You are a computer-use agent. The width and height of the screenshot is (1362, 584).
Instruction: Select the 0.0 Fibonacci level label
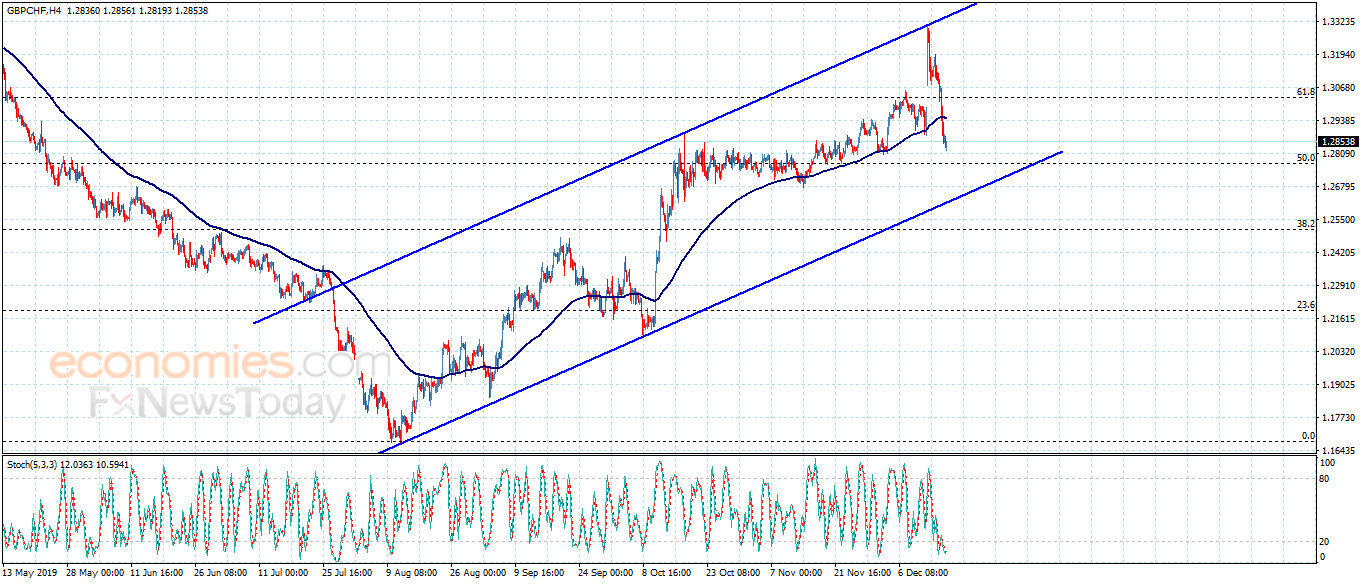click(x=1308, y=436)
